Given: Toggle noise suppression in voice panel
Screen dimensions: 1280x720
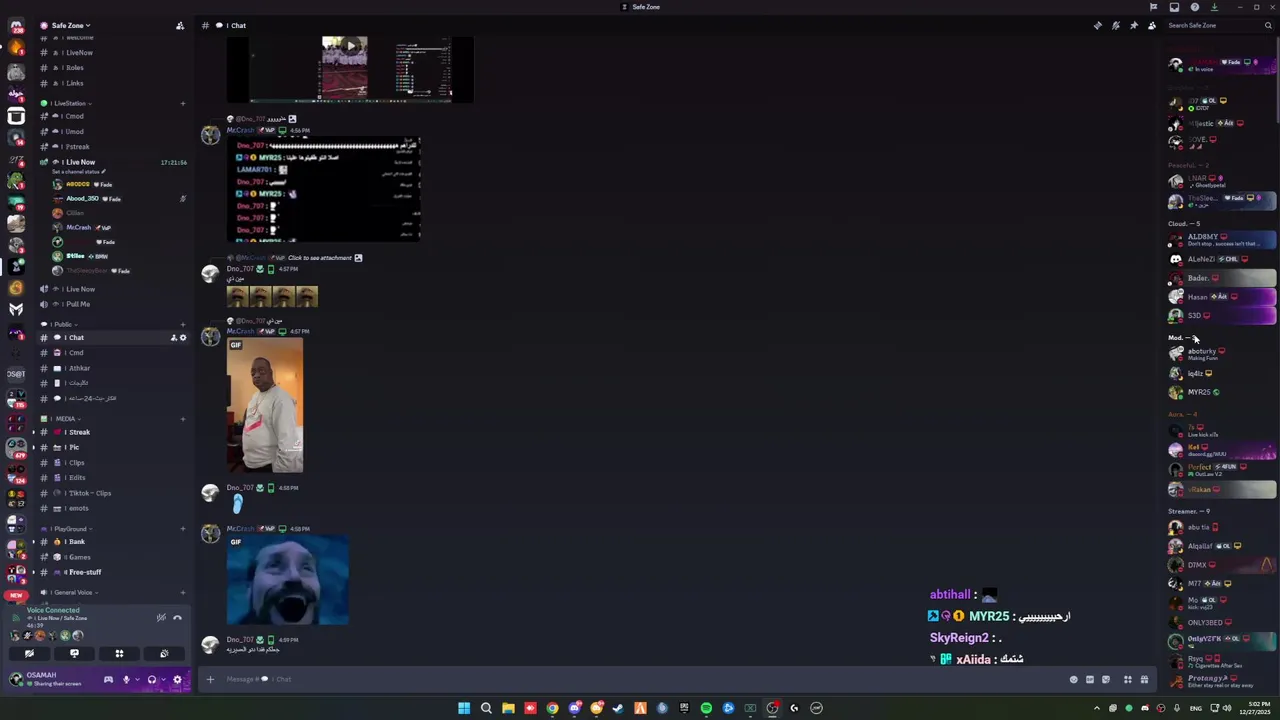Looking at the screenshot, I should [x=161, y=617].
